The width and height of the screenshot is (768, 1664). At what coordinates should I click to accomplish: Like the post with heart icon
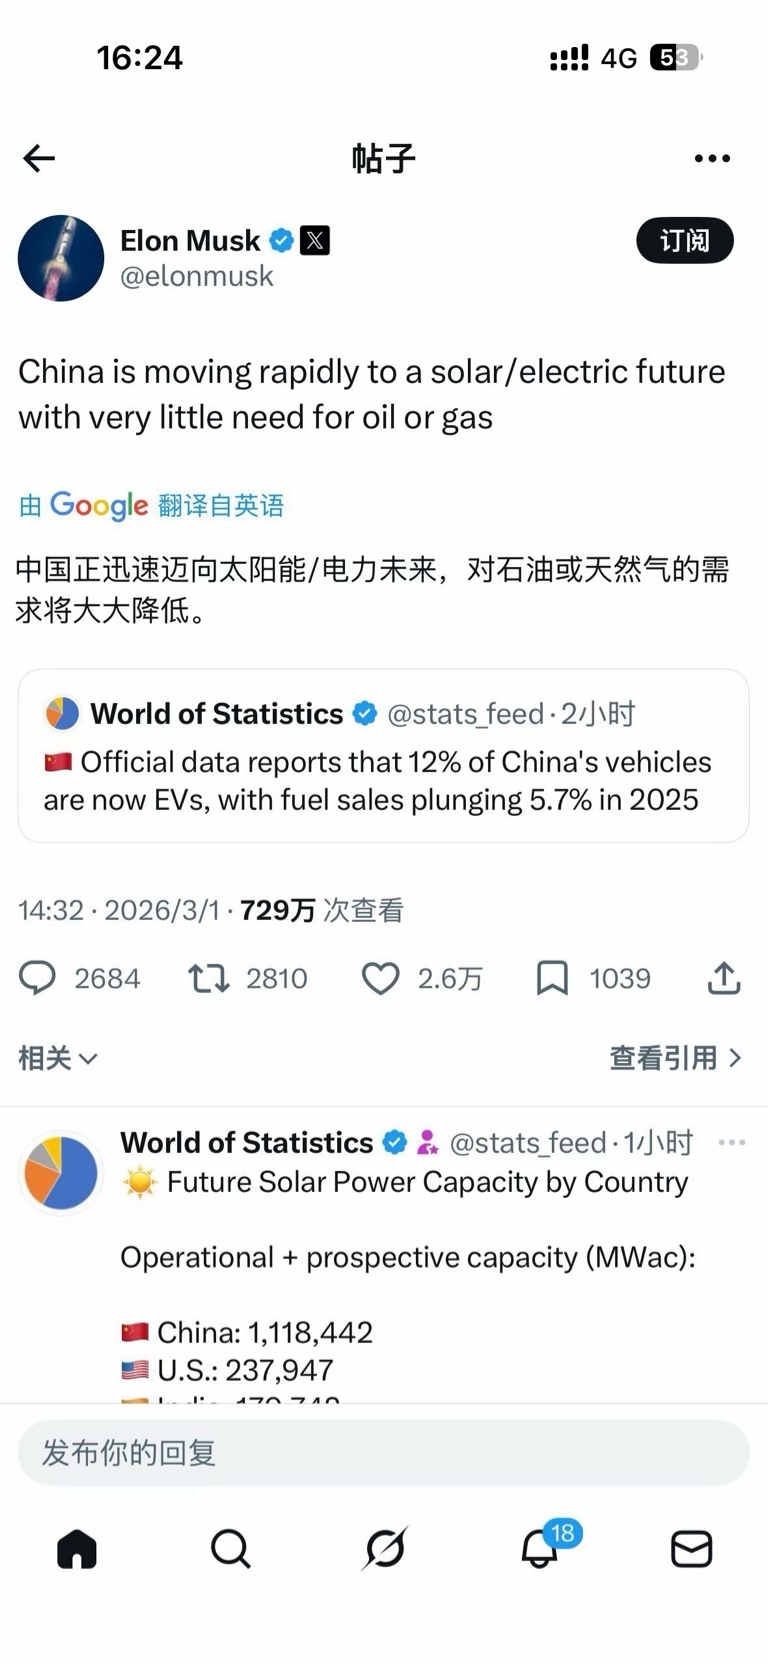(x=380, y=978)
